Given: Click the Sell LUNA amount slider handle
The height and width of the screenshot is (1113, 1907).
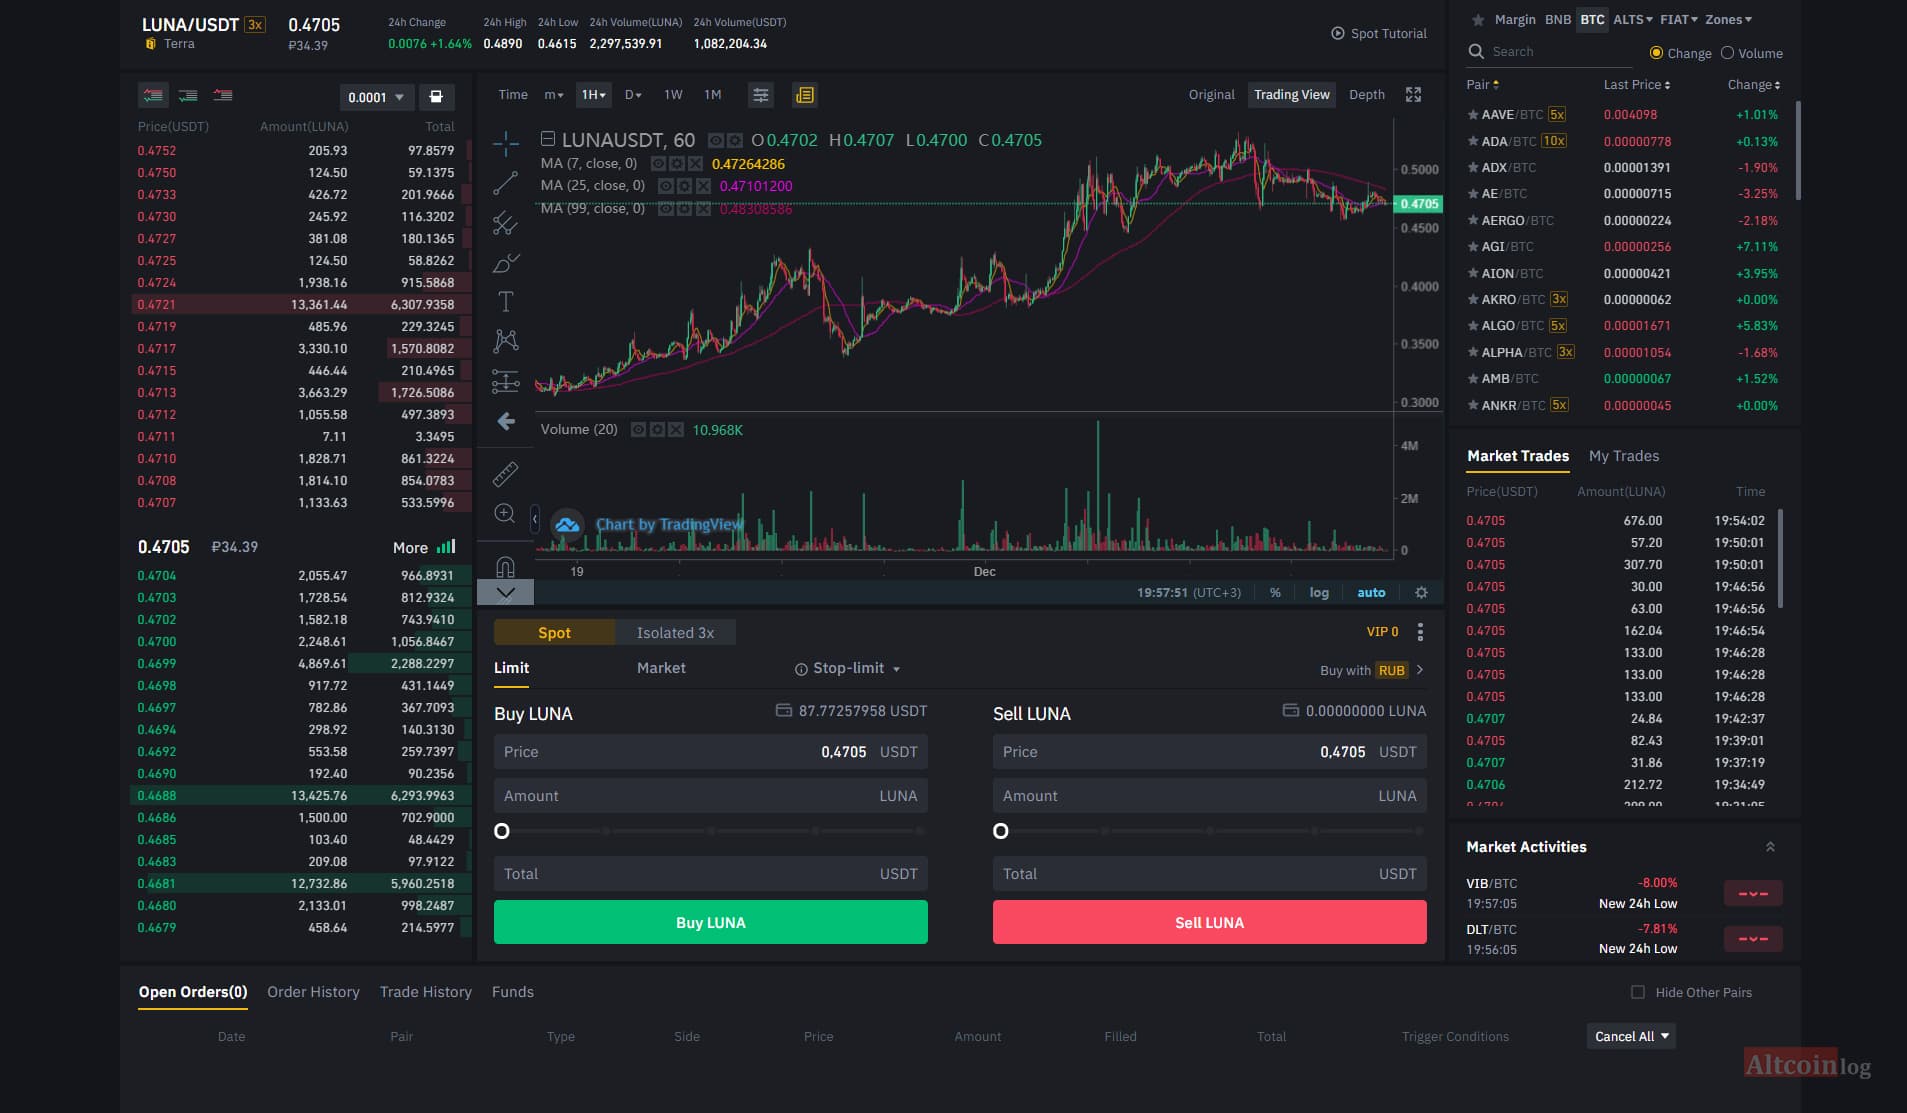Looking at the screenshot, I should click(1001, 831).
